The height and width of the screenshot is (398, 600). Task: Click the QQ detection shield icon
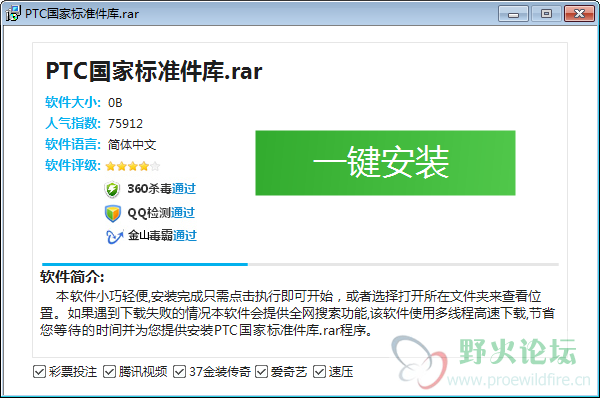pos(112,213)
